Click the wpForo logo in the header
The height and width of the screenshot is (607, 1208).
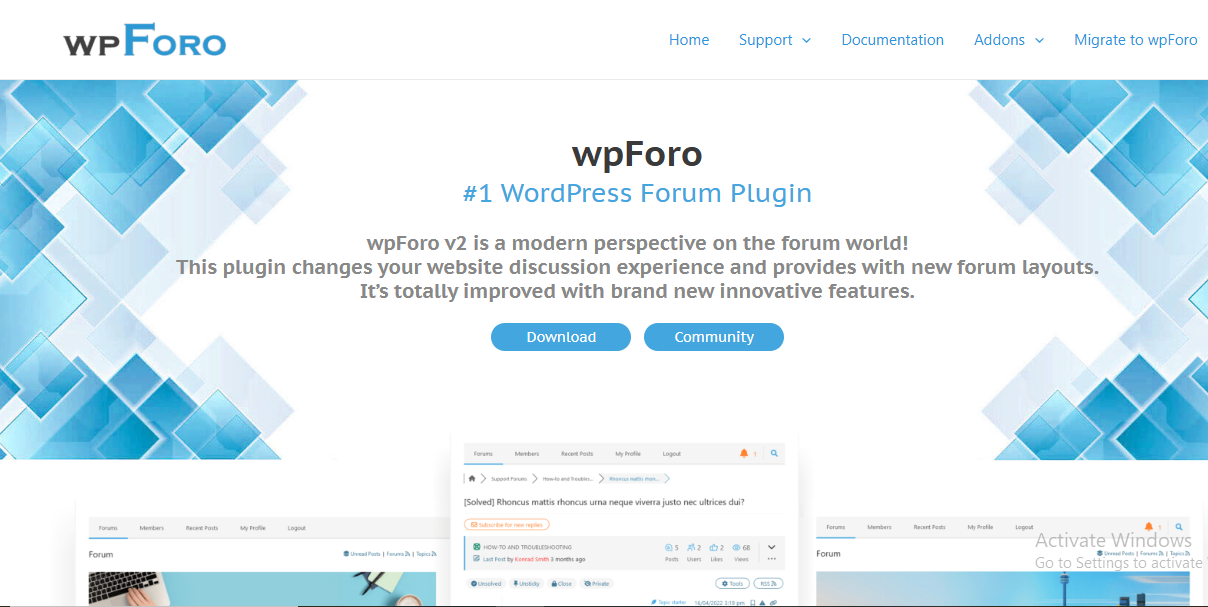(x=143, y=39)
